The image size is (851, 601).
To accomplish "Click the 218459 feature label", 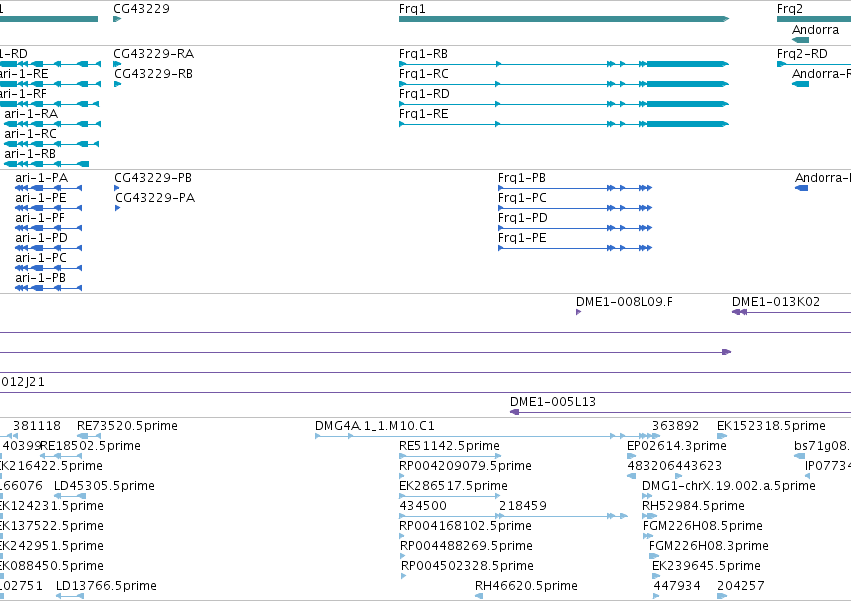I will tap(523, 506).
